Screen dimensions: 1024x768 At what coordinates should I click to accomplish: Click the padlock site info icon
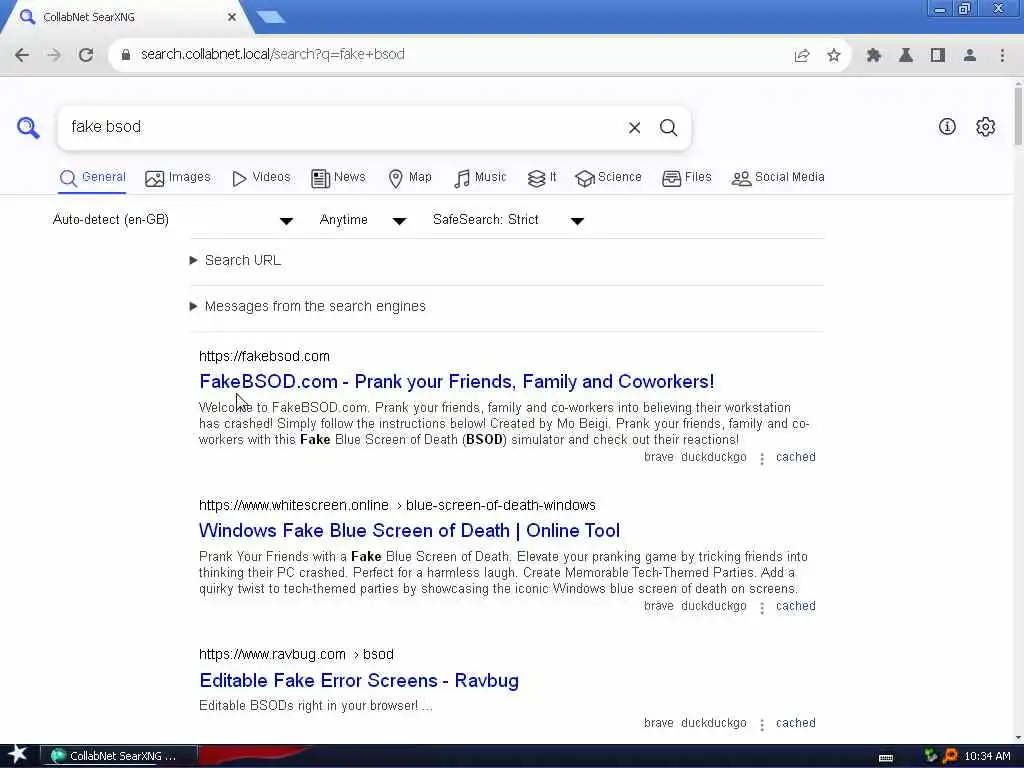[125, 55]
